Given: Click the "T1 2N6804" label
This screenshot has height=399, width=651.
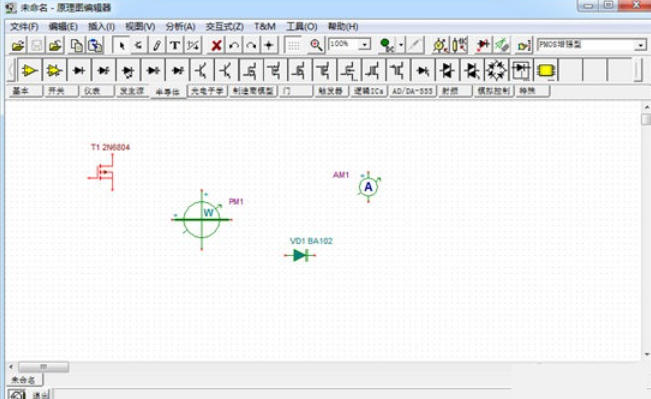Looking at the screenshot, I should click(x=110, y=147).
